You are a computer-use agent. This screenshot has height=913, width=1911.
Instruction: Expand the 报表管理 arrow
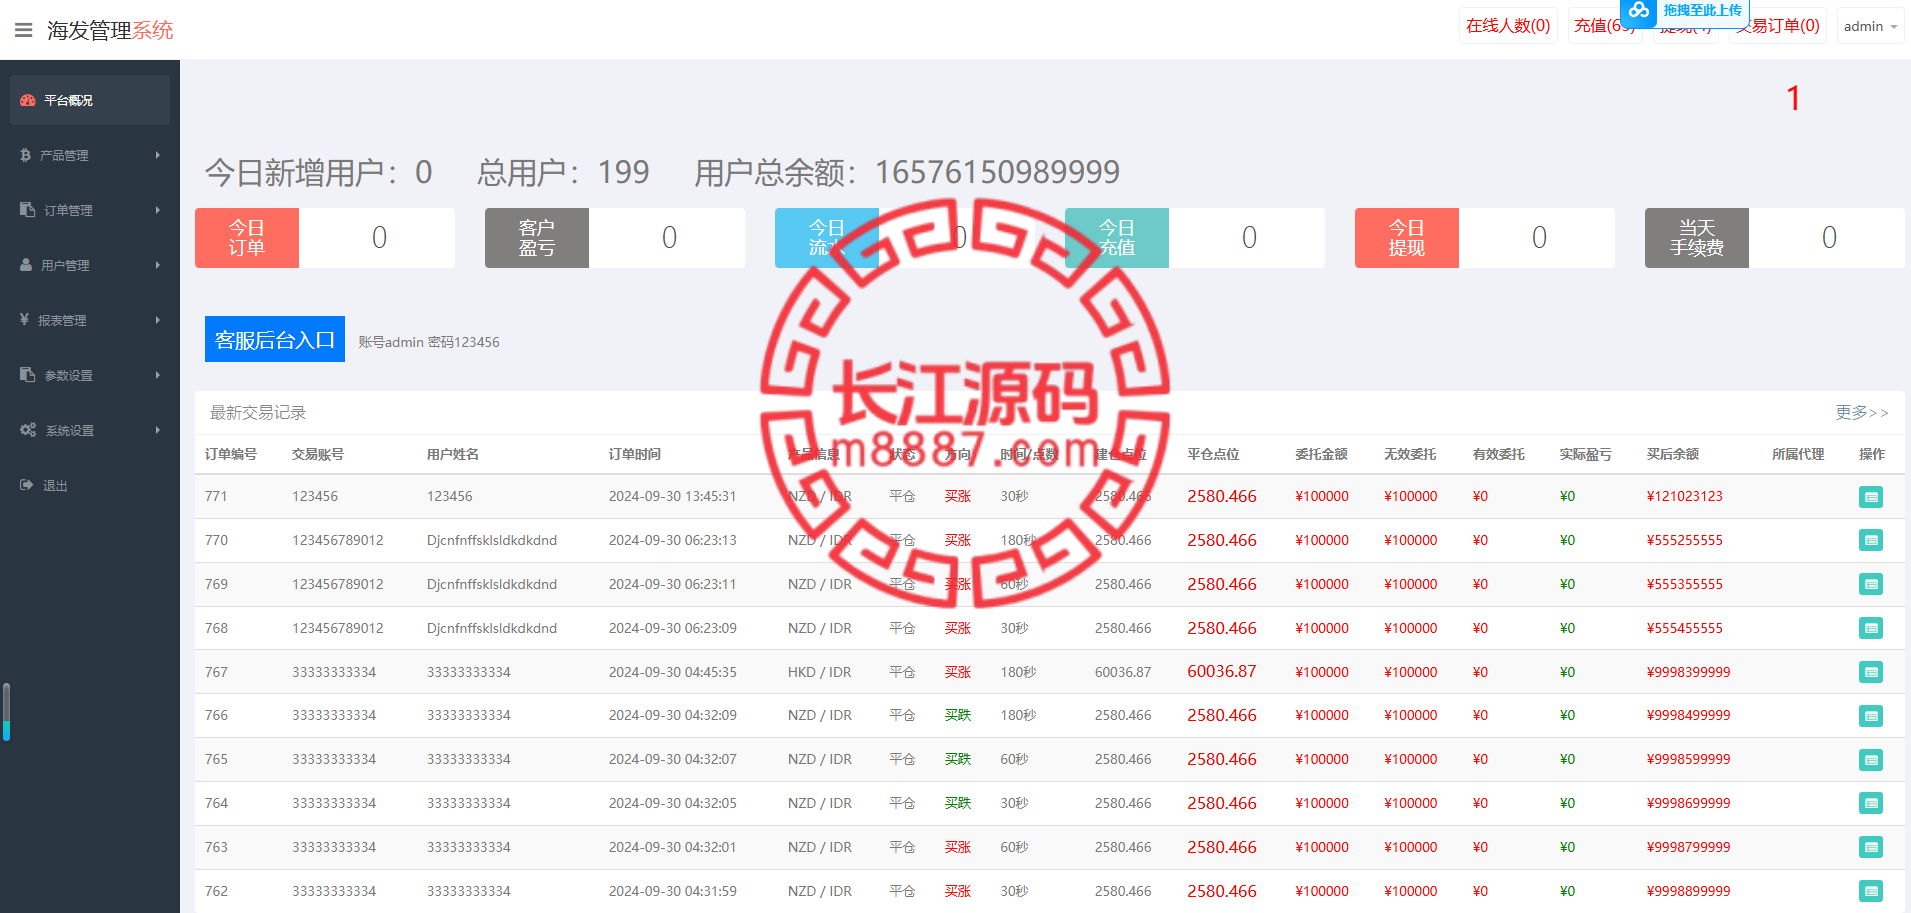tap(158, 320)
